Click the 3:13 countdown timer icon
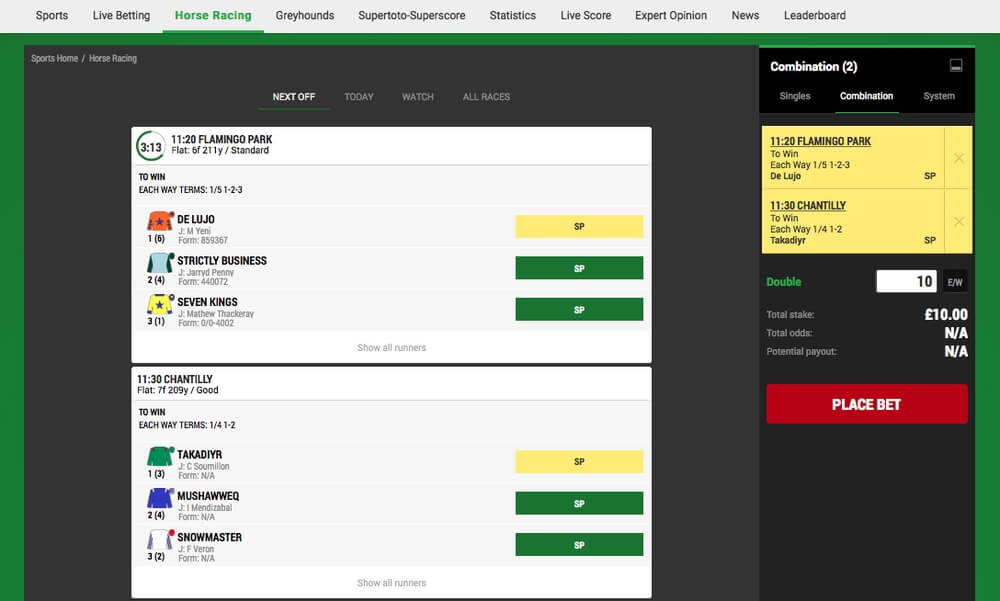 click(x=151, y=147)
